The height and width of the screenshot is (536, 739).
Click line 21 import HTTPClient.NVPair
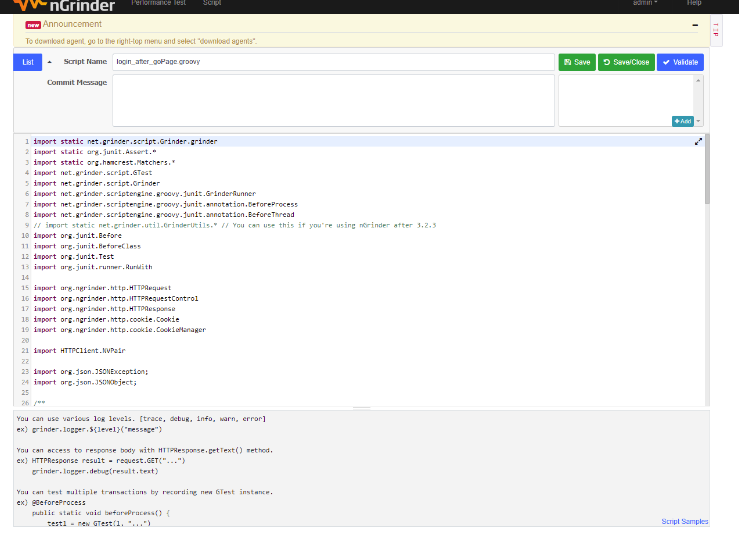pyautogui.click(x=79, y=350)
